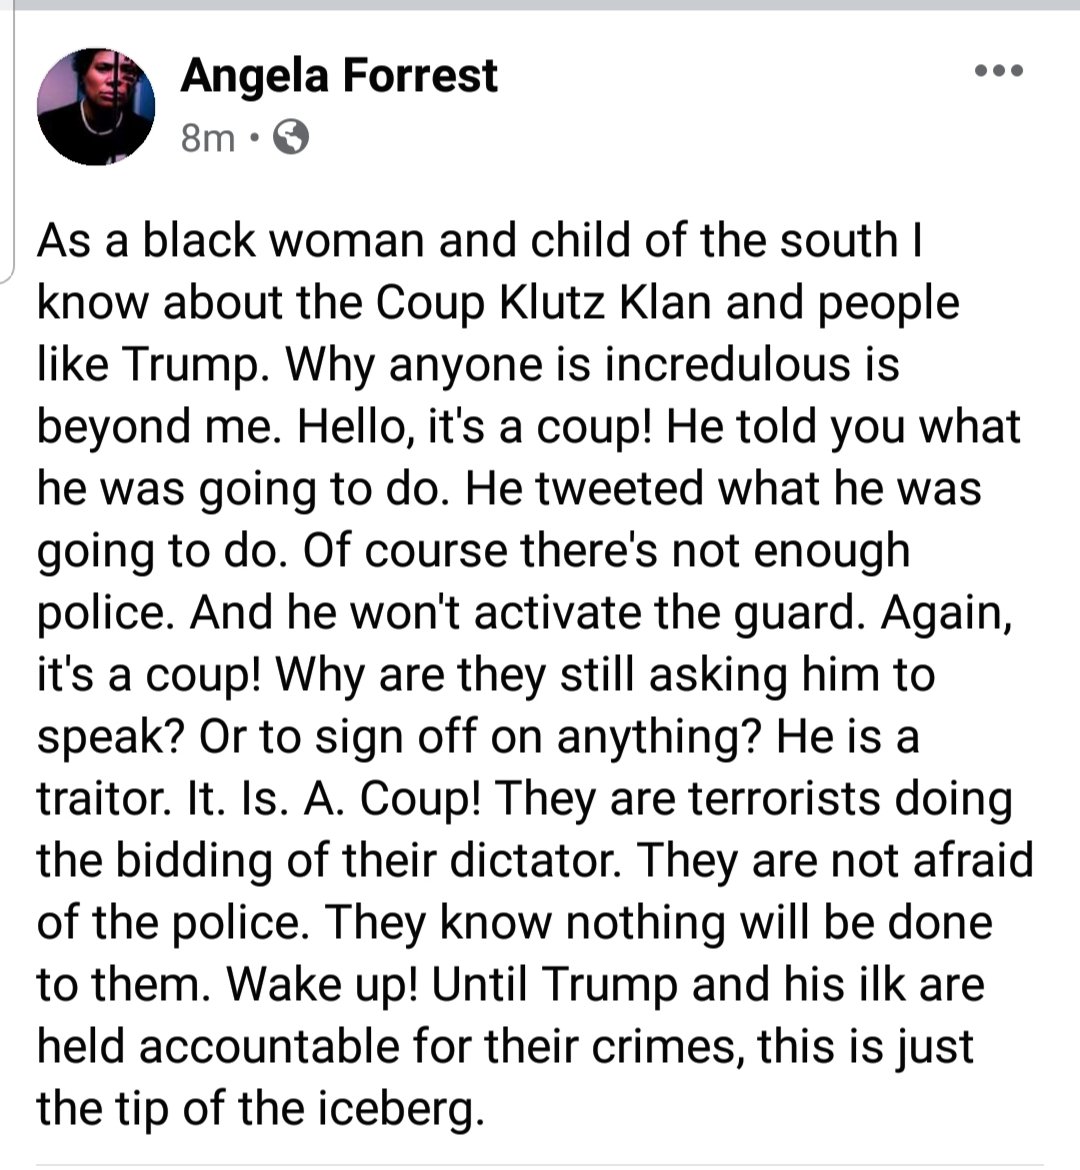Viewport: 1080px width, 1170px height.
Task: Click the line 'He tweeted what he was'
Action: (723, 489)
